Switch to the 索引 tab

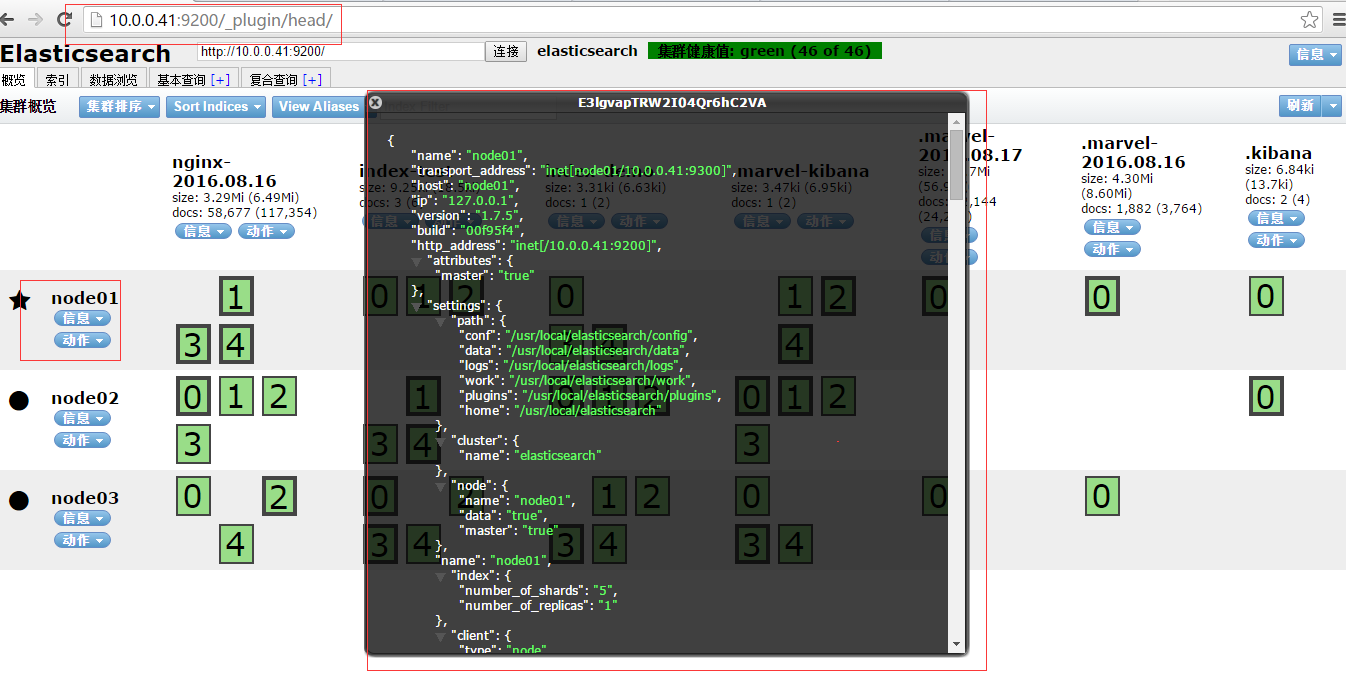(58, 80)
